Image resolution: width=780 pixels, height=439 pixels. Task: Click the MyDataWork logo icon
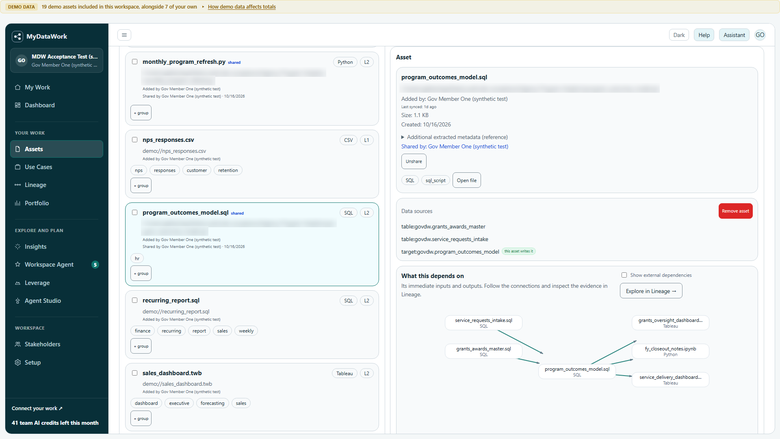point(17,36)
